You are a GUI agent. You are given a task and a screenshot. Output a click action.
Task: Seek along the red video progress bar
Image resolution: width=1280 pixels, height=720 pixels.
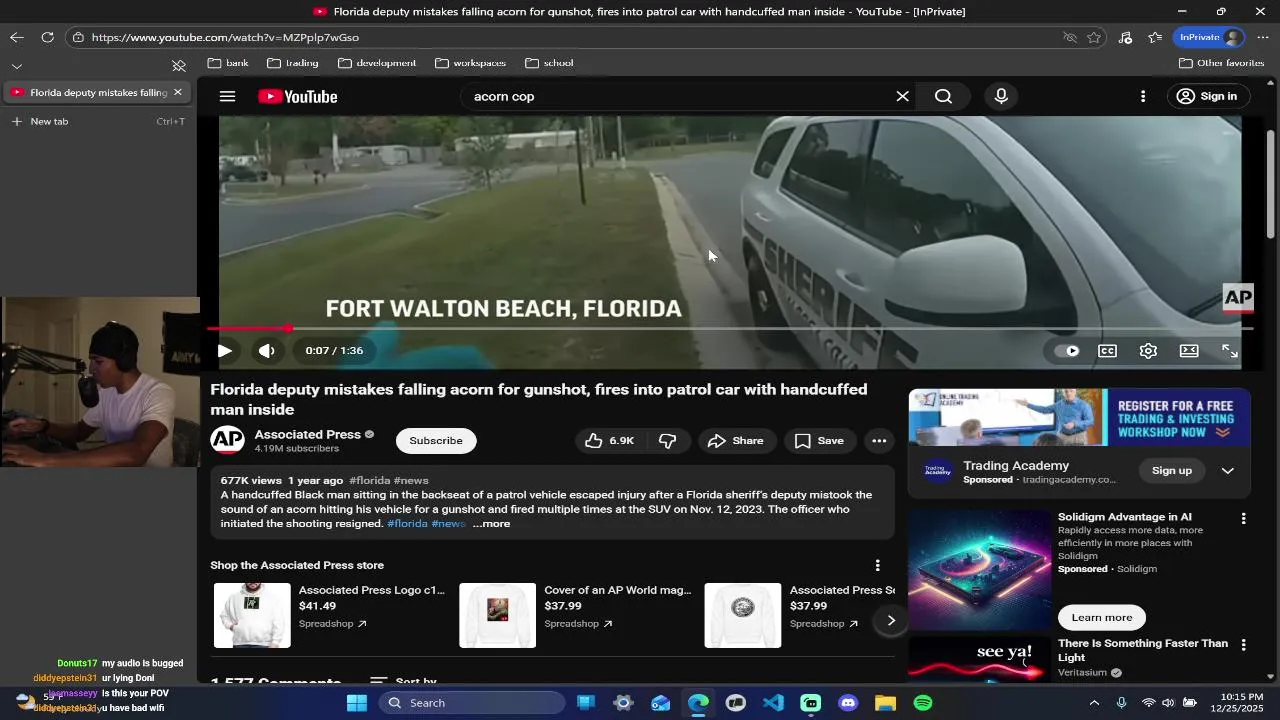click(730, 328)
